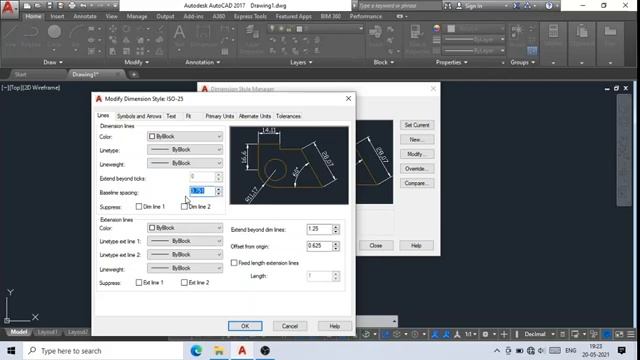Open the AutoCAD application menu logo
This screenshot has height=360, width=640.
click(x=9, y=9)
